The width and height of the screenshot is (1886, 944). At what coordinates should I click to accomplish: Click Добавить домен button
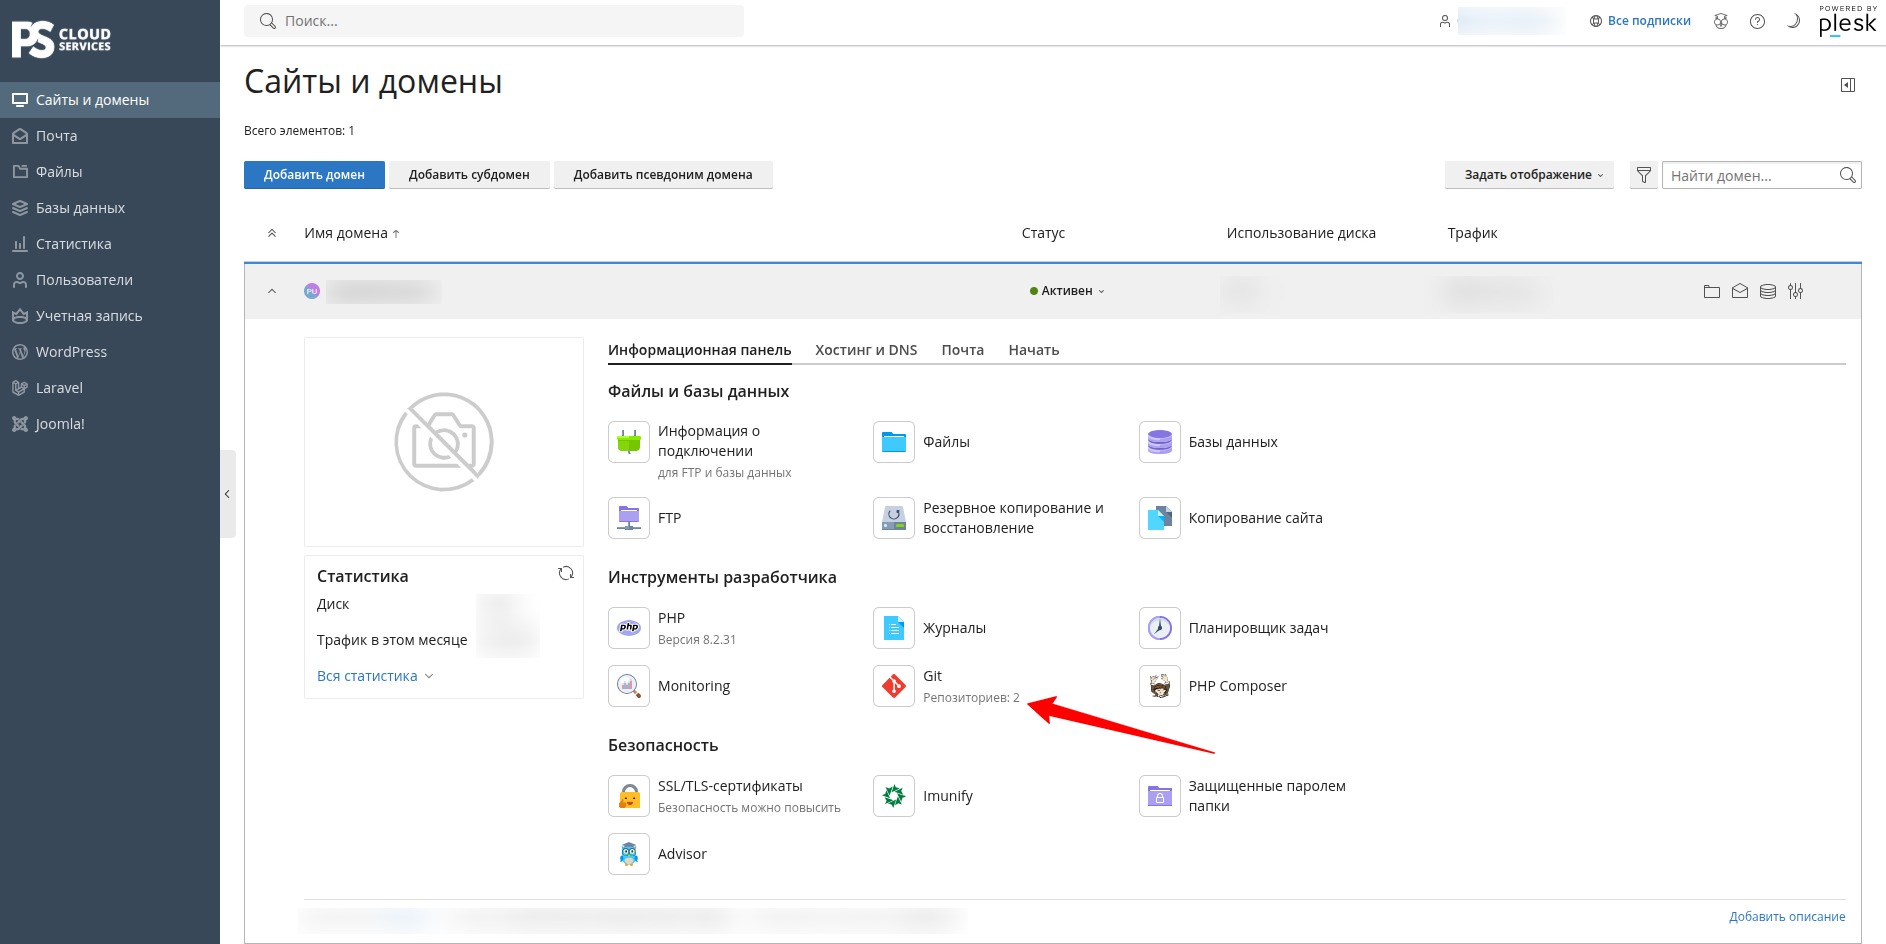[314, 175]
